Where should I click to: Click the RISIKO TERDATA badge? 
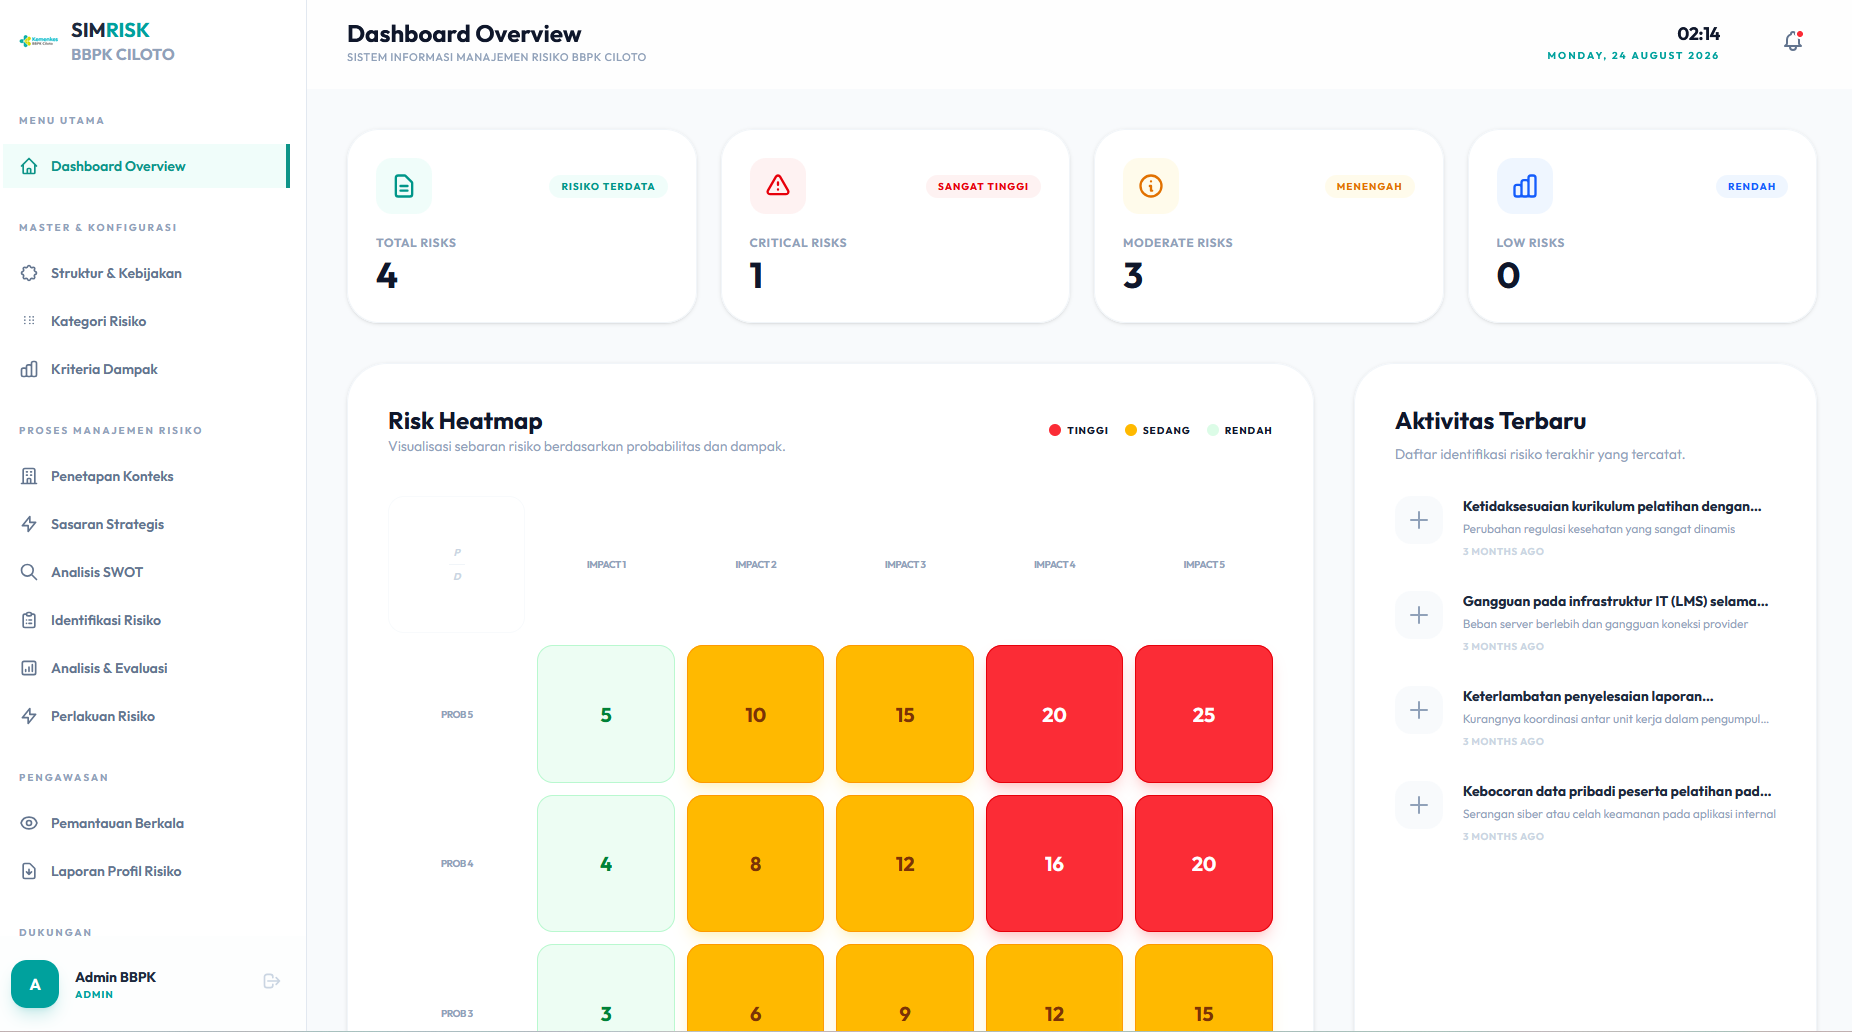pyautogui.click(x=608, y=186)
